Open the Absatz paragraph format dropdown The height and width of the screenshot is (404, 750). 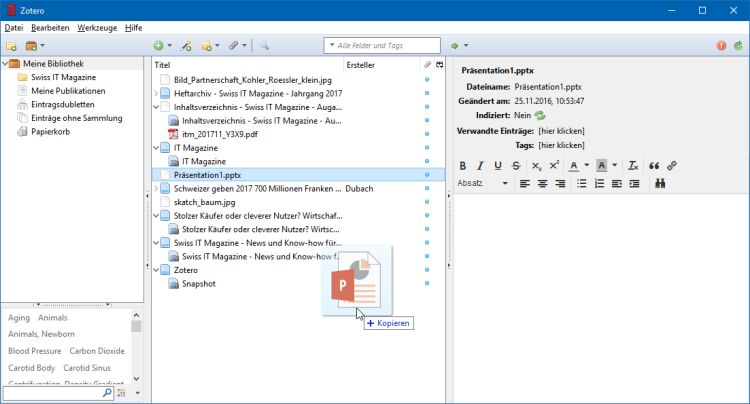[483, 184]
